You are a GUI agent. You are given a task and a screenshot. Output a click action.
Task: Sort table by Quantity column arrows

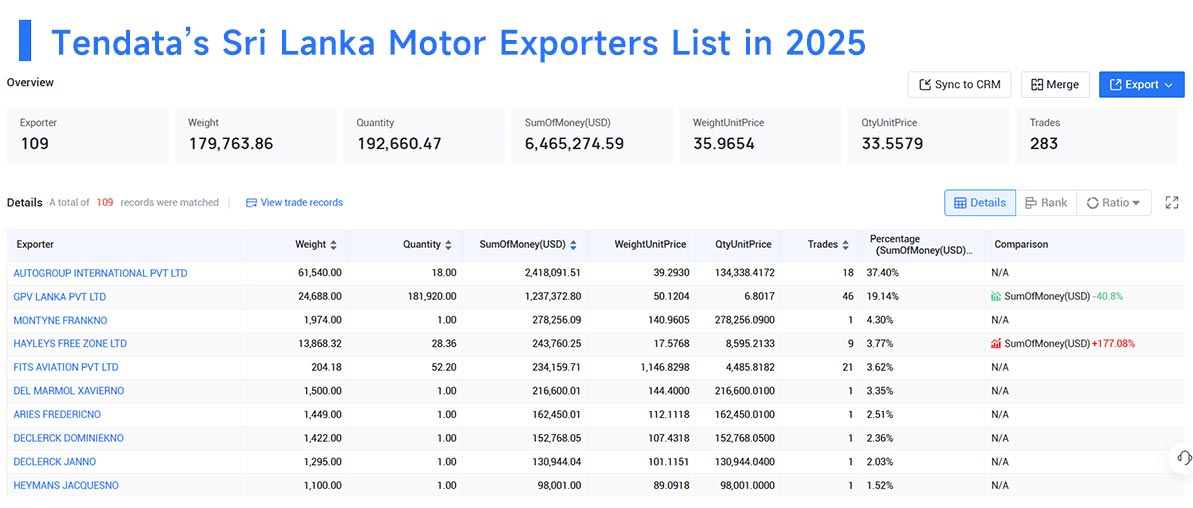(x=448, y=245)
